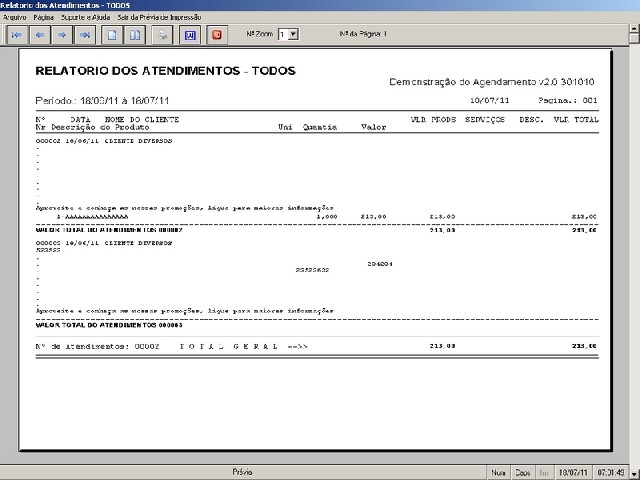
Task: Go to previous page arrow
Action: [x=40, y=35]
